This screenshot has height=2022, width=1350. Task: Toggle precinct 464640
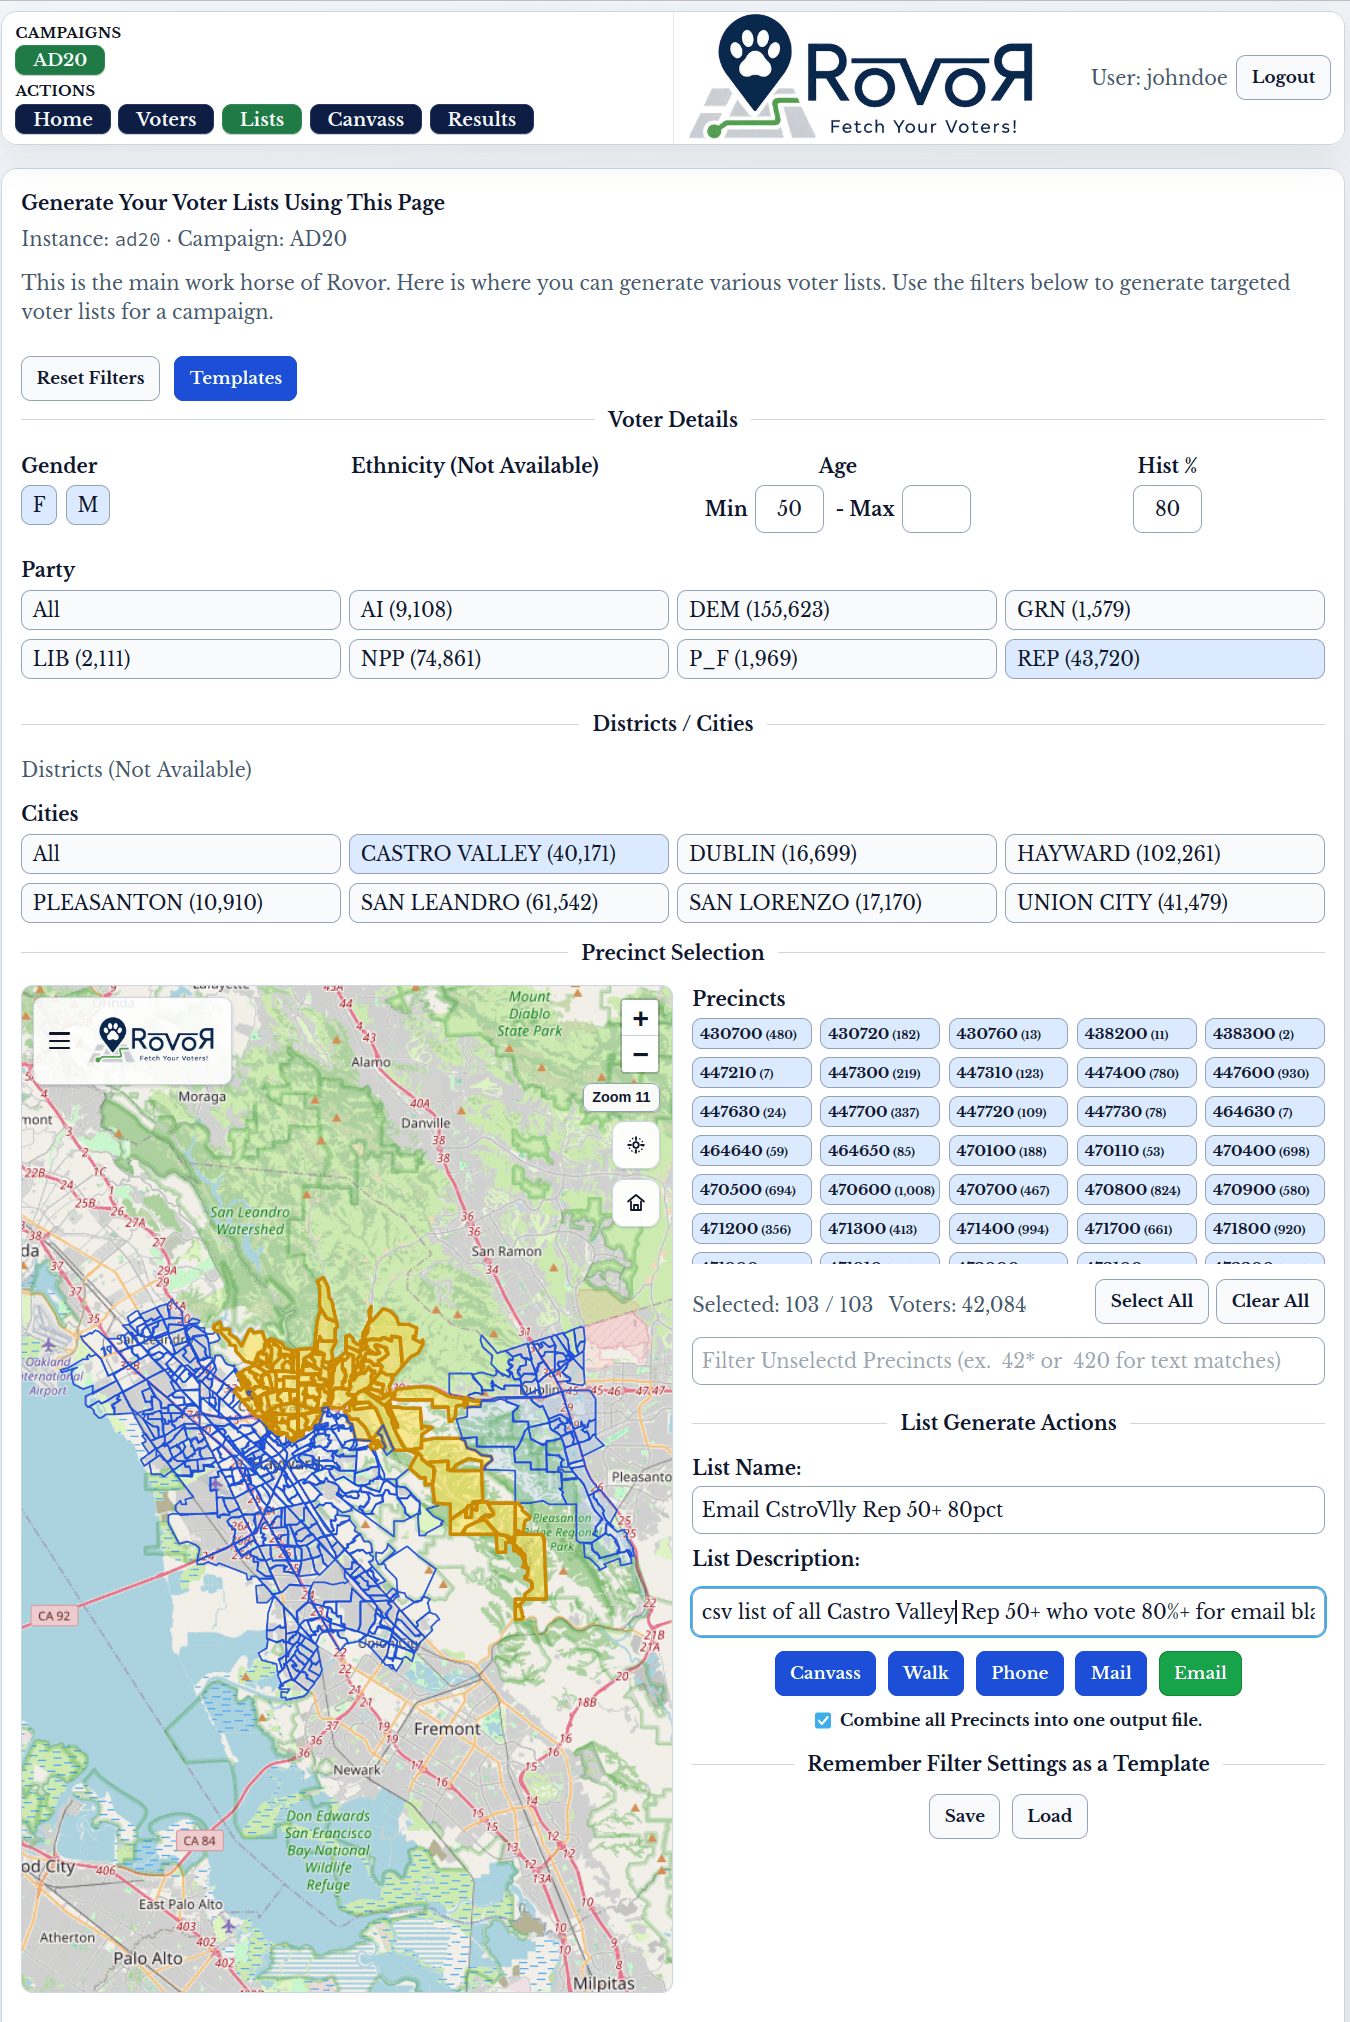point(751,1151)
